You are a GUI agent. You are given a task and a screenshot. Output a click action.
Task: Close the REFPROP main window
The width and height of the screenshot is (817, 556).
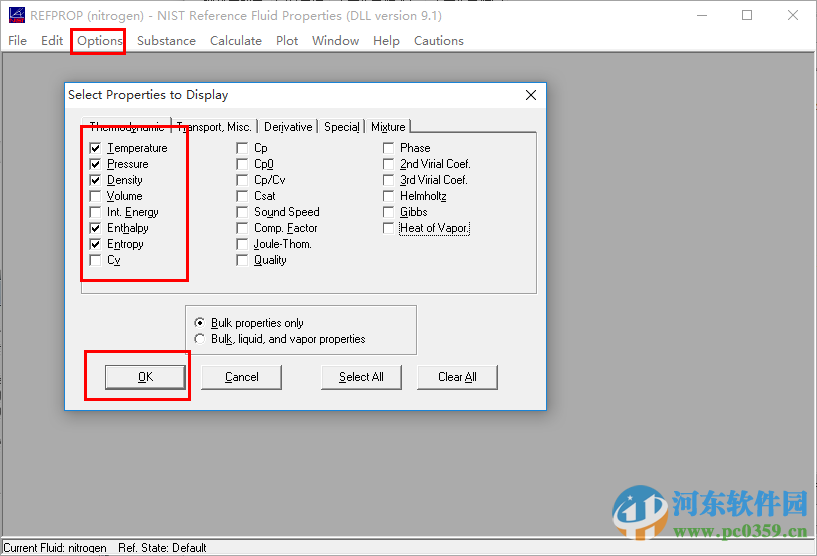pos(793,15)
